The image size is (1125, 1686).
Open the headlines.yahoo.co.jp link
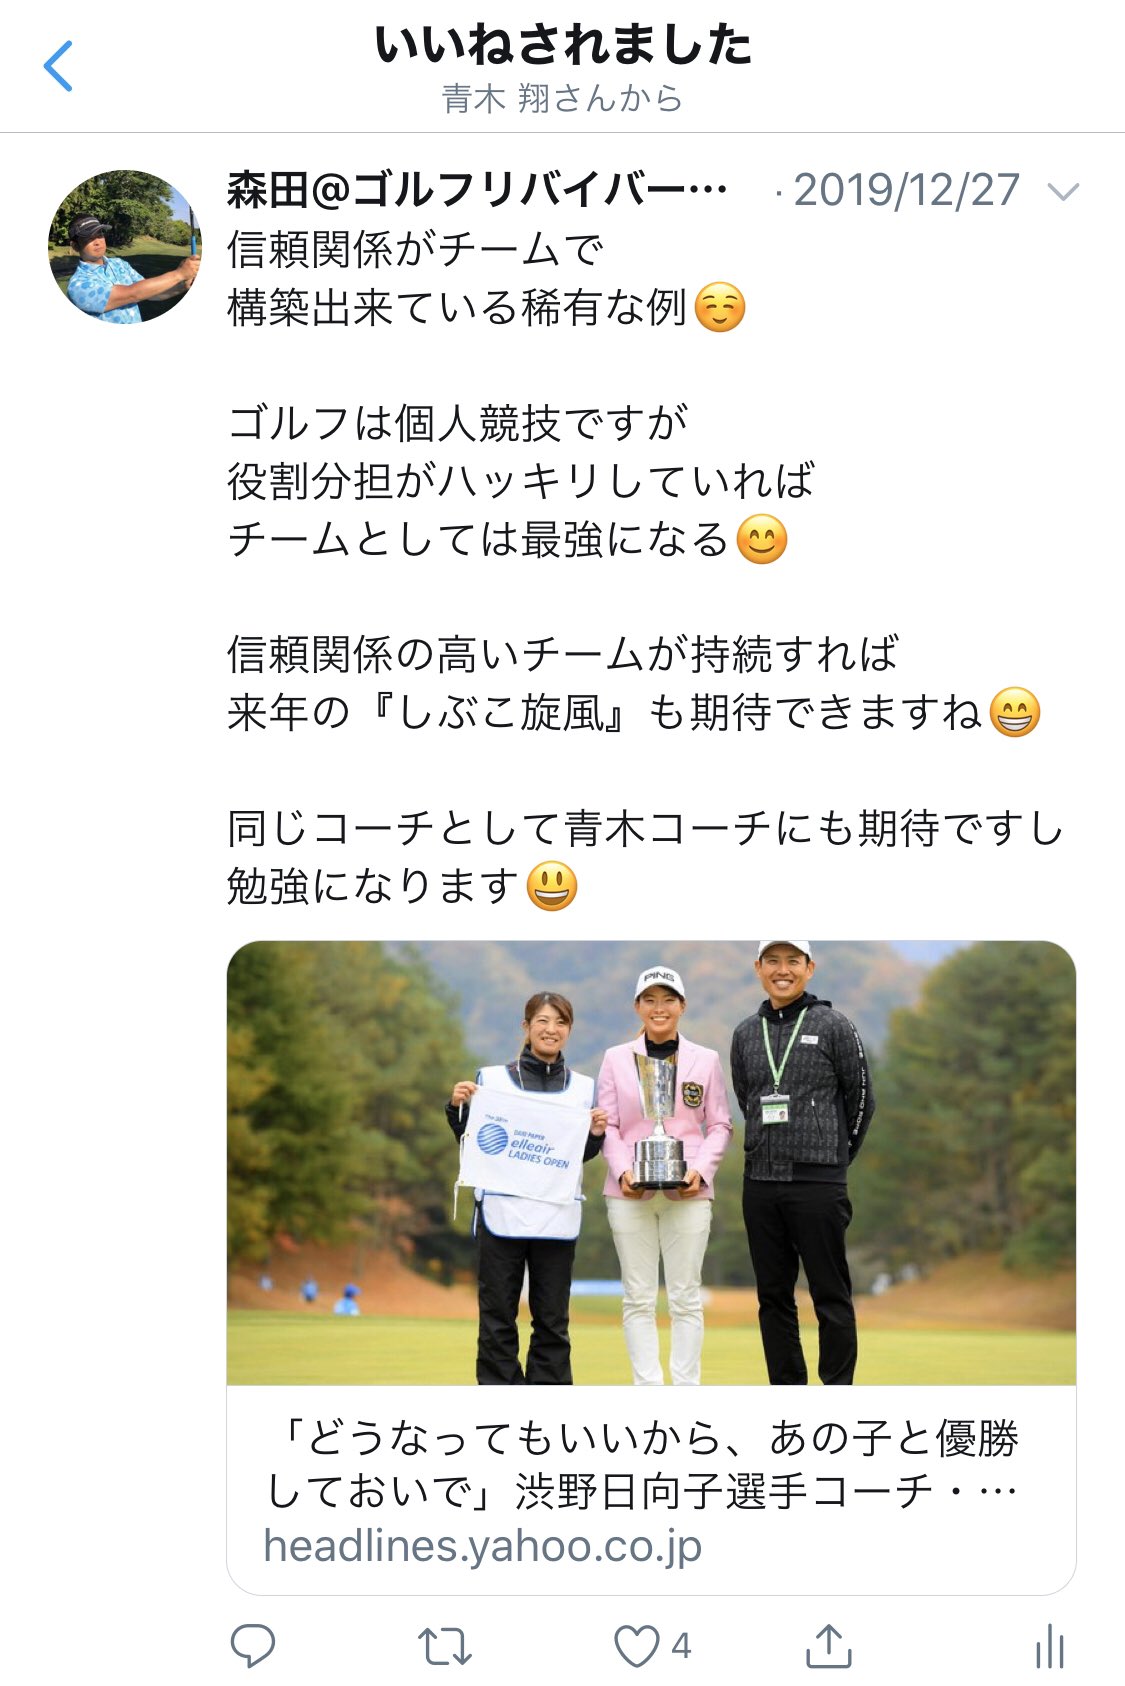pos(482,1546)
